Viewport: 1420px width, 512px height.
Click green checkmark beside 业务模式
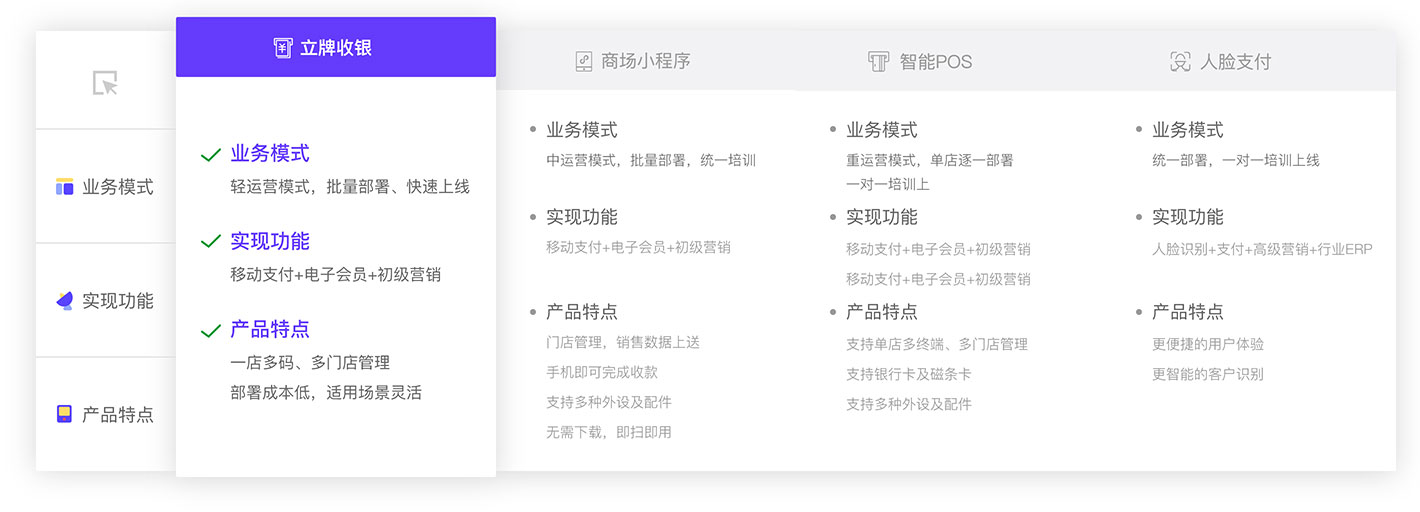(x=210, y=155)
